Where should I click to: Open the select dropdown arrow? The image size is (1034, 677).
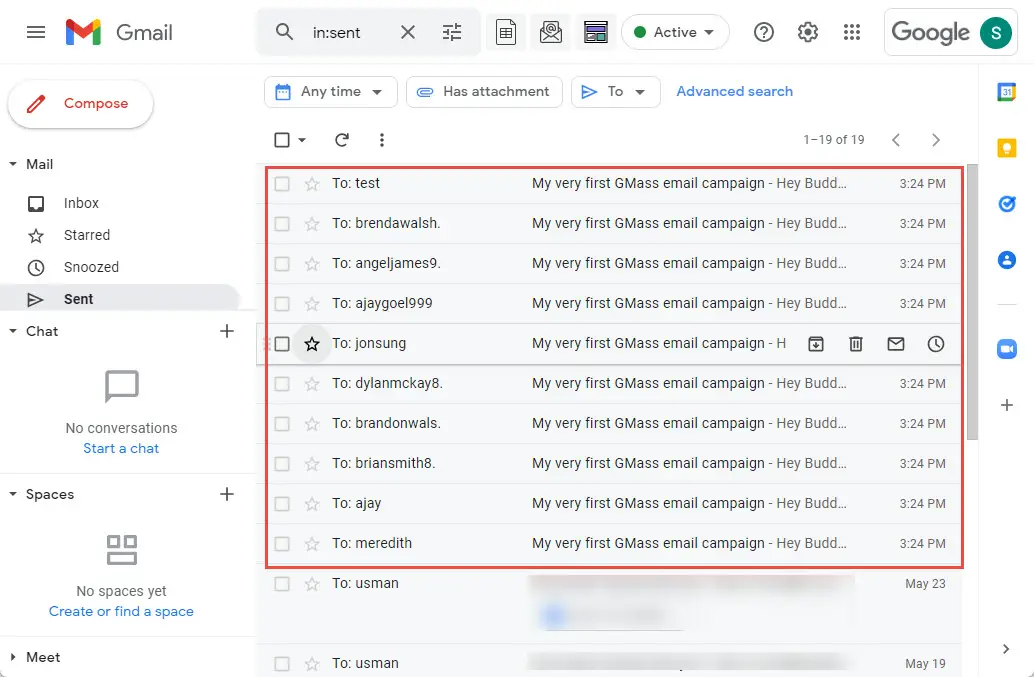tap(302, 140)
